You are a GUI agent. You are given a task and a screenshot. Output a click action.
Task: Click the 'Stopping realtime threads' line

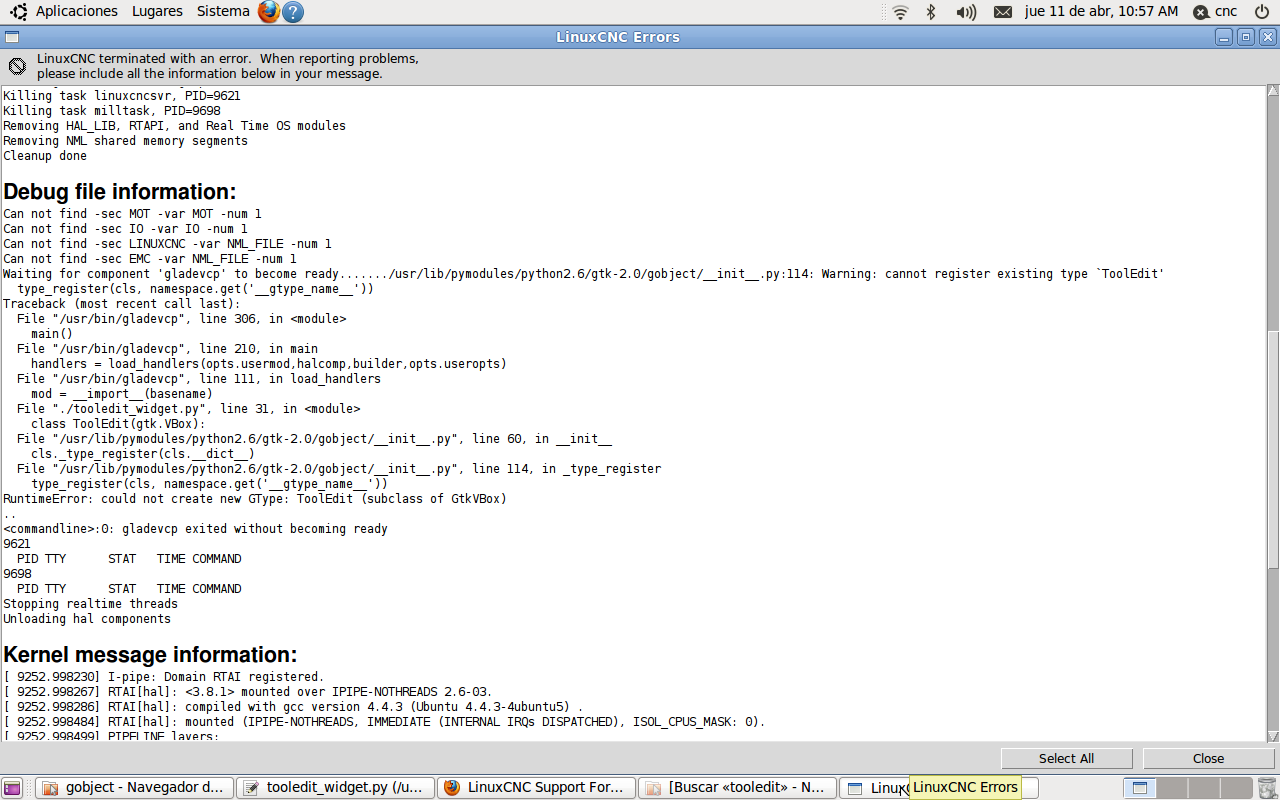coord(90,604)
